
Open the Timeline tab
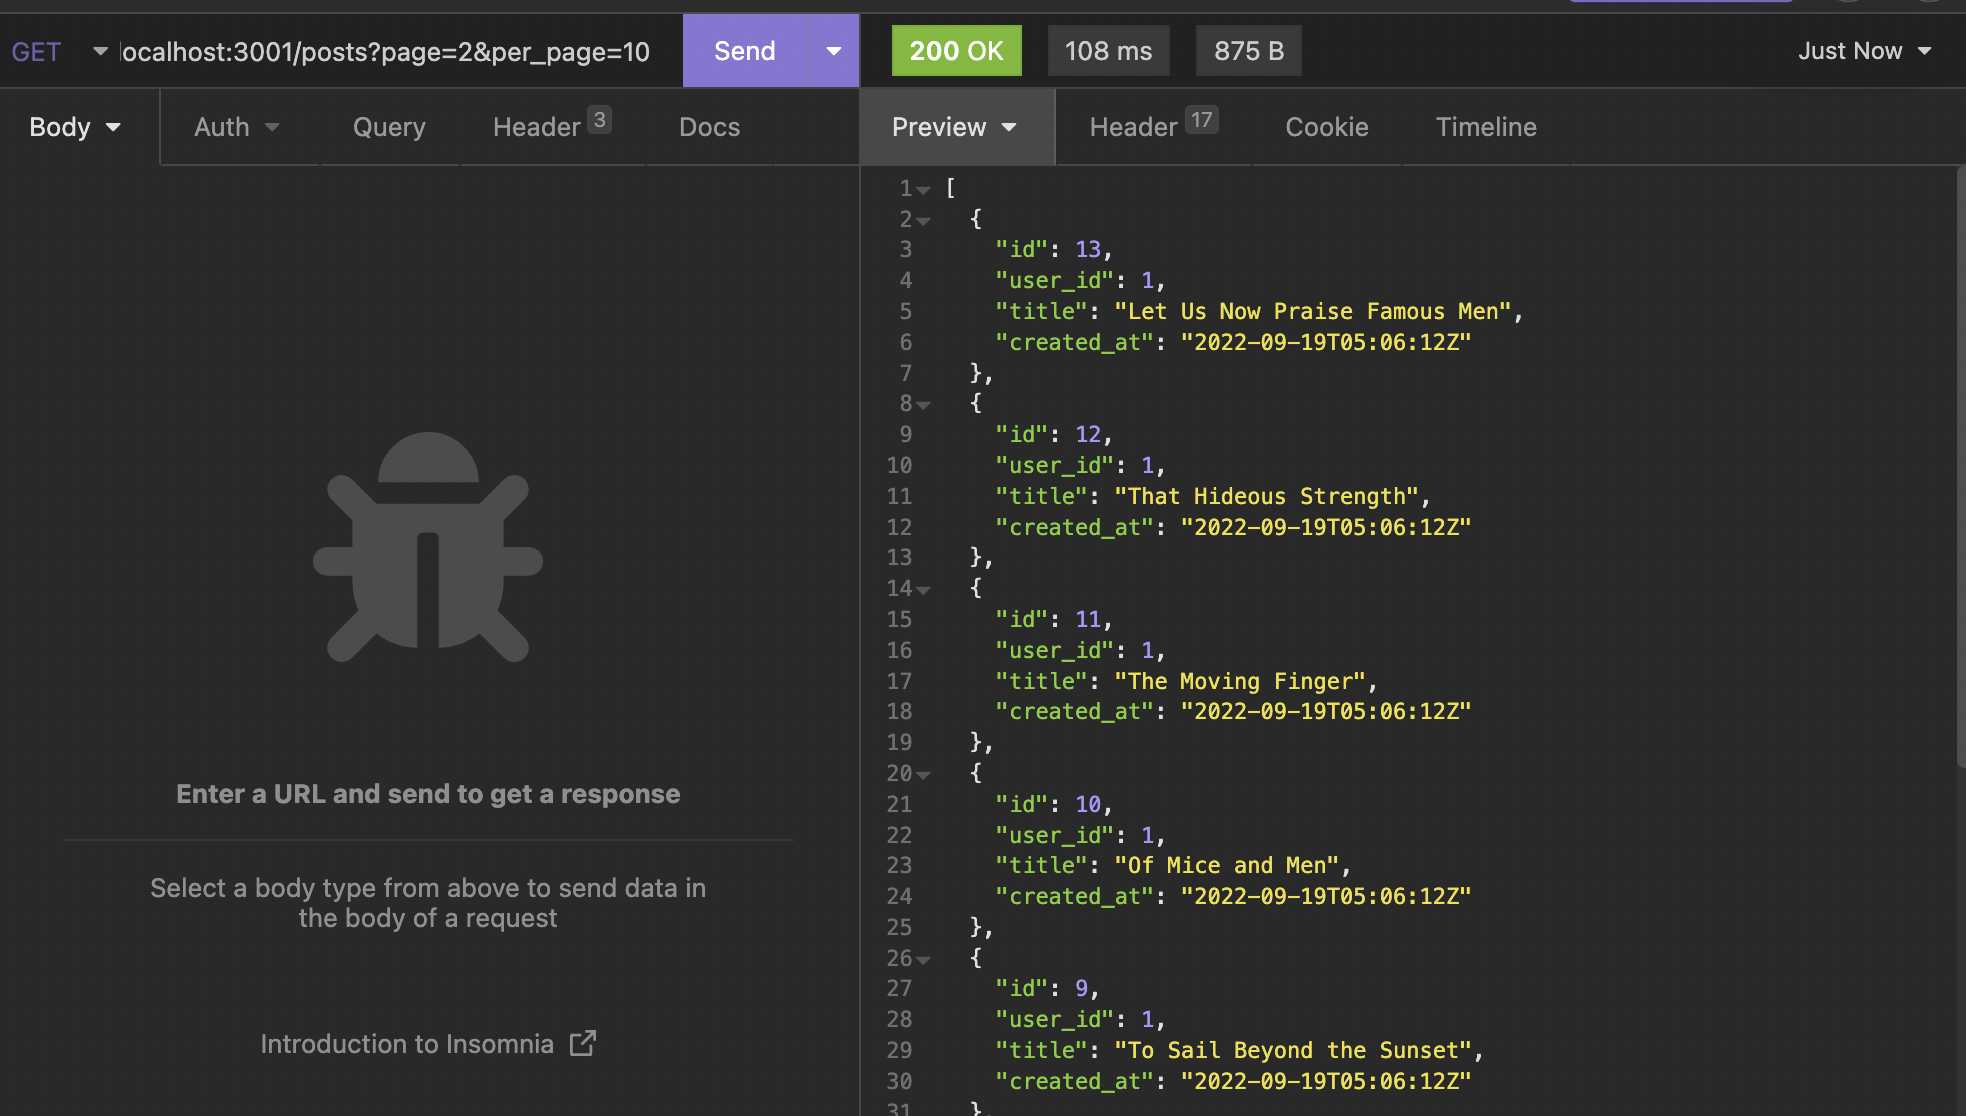click(1485, 127)
